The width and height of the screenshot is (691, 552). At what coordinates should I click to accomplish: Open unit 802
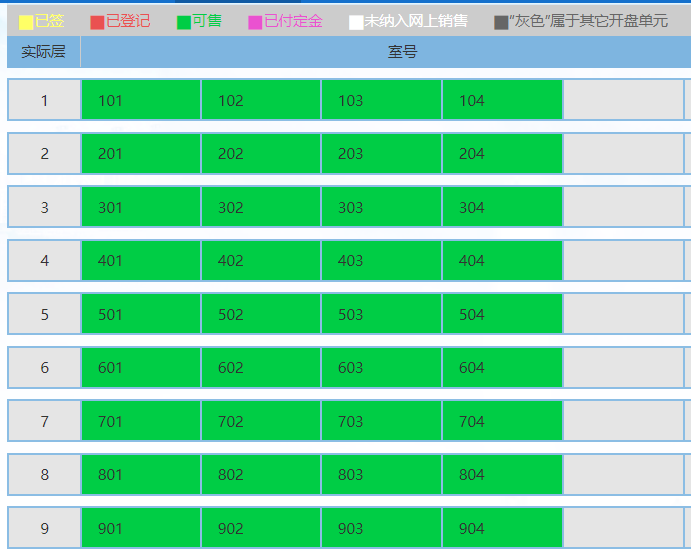tap(261, 474)
